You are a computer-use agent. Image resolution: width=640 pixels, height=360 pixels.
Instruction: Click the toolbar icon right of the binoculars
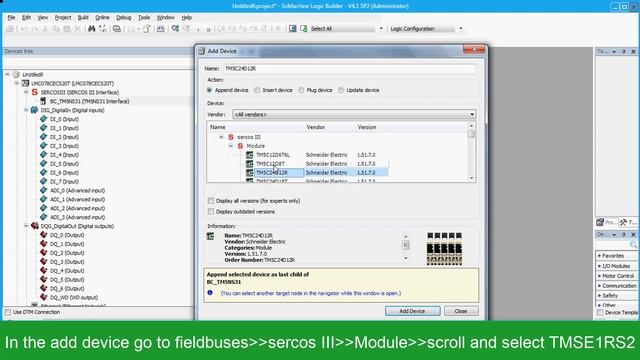click(x=102, y=29)
